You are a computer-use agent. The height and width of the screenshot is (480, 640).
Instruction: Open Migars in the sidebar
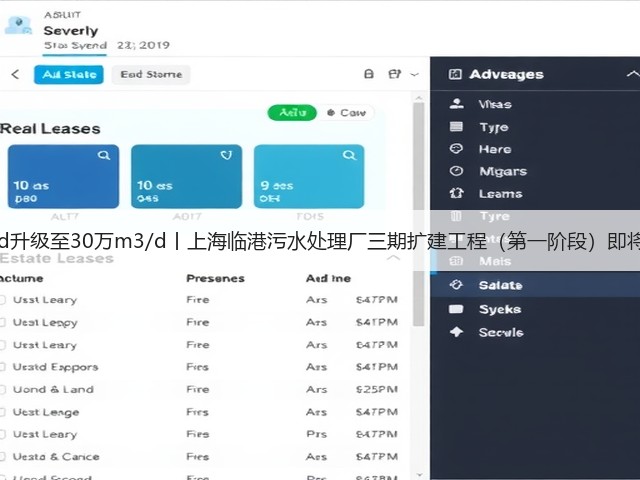coord(503,171)
